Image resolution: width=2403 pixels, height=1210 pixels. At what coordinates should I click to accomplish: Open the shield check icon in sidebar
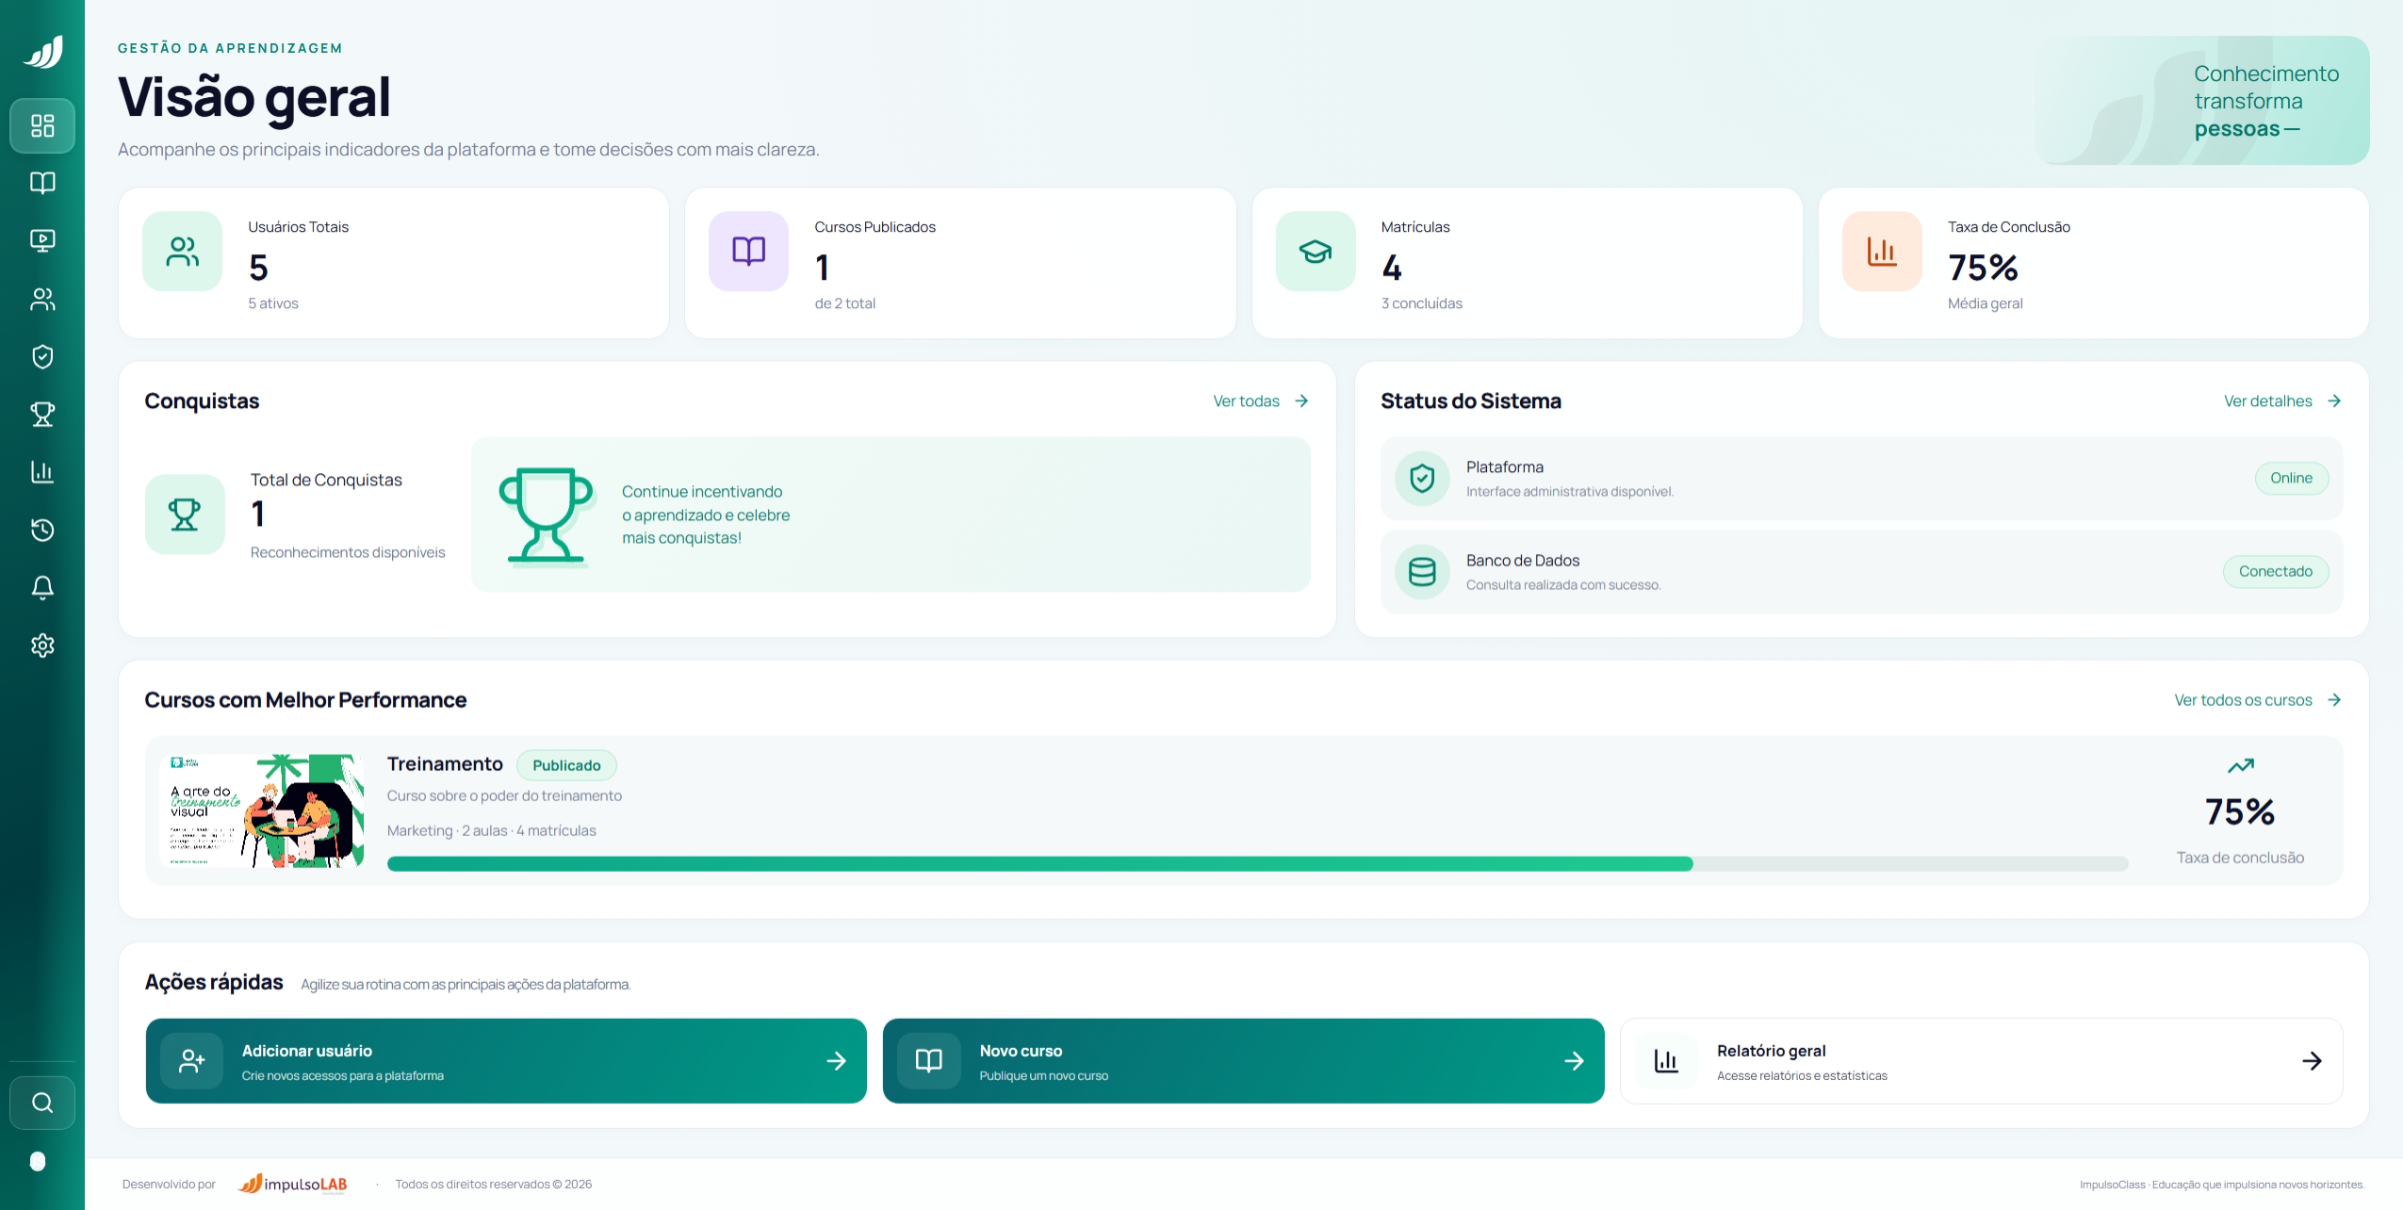(x=42, y=357)
